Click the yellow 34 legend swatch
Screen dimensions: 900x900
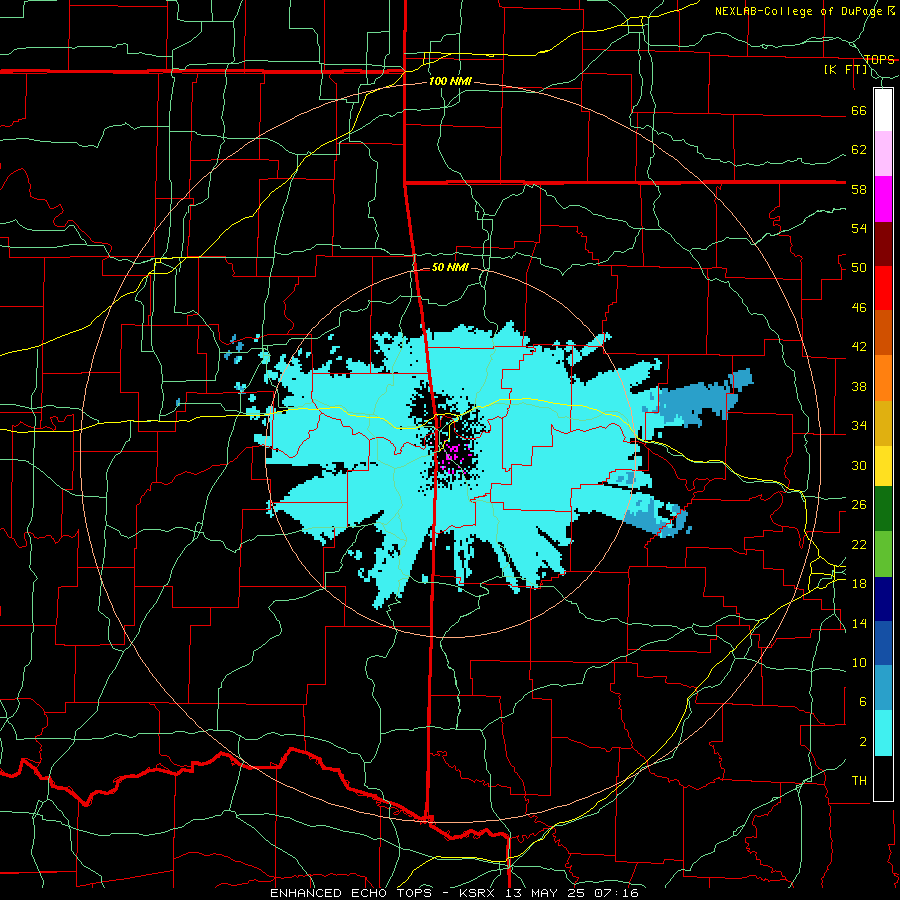[x=883, y=466]
